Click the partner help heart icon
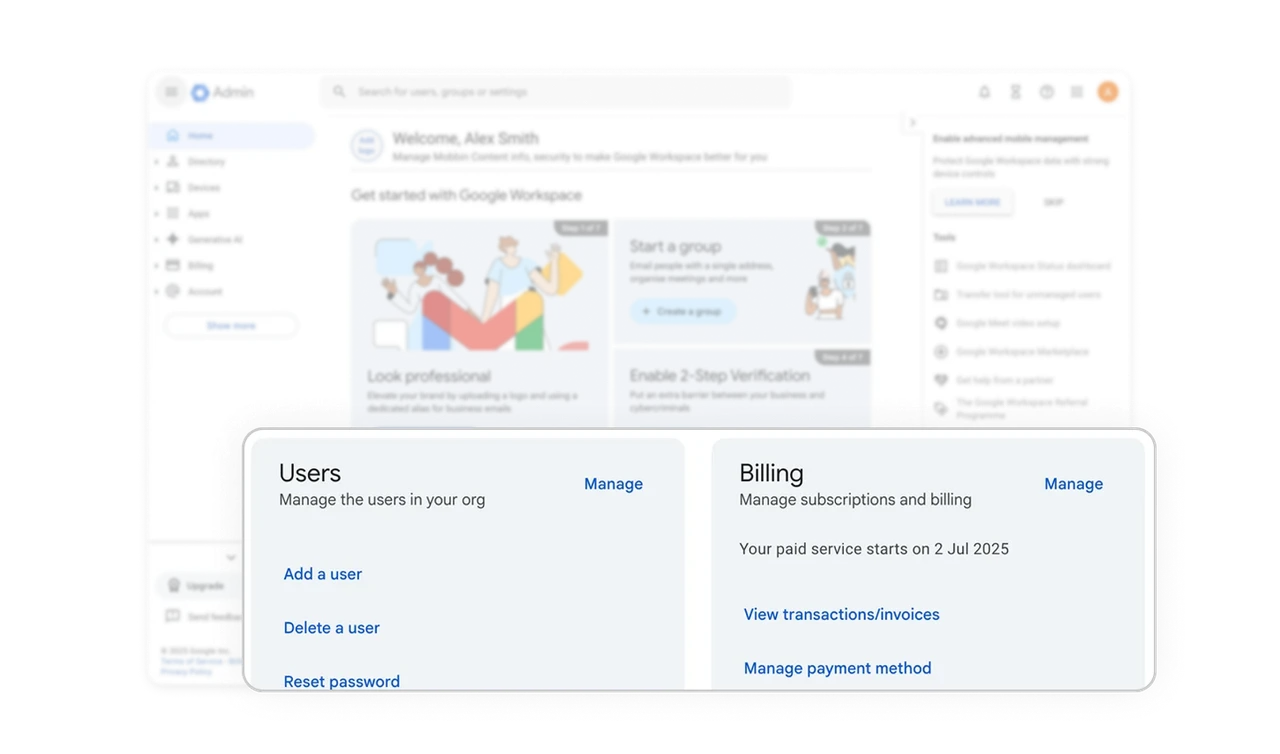 click(941, 380)
